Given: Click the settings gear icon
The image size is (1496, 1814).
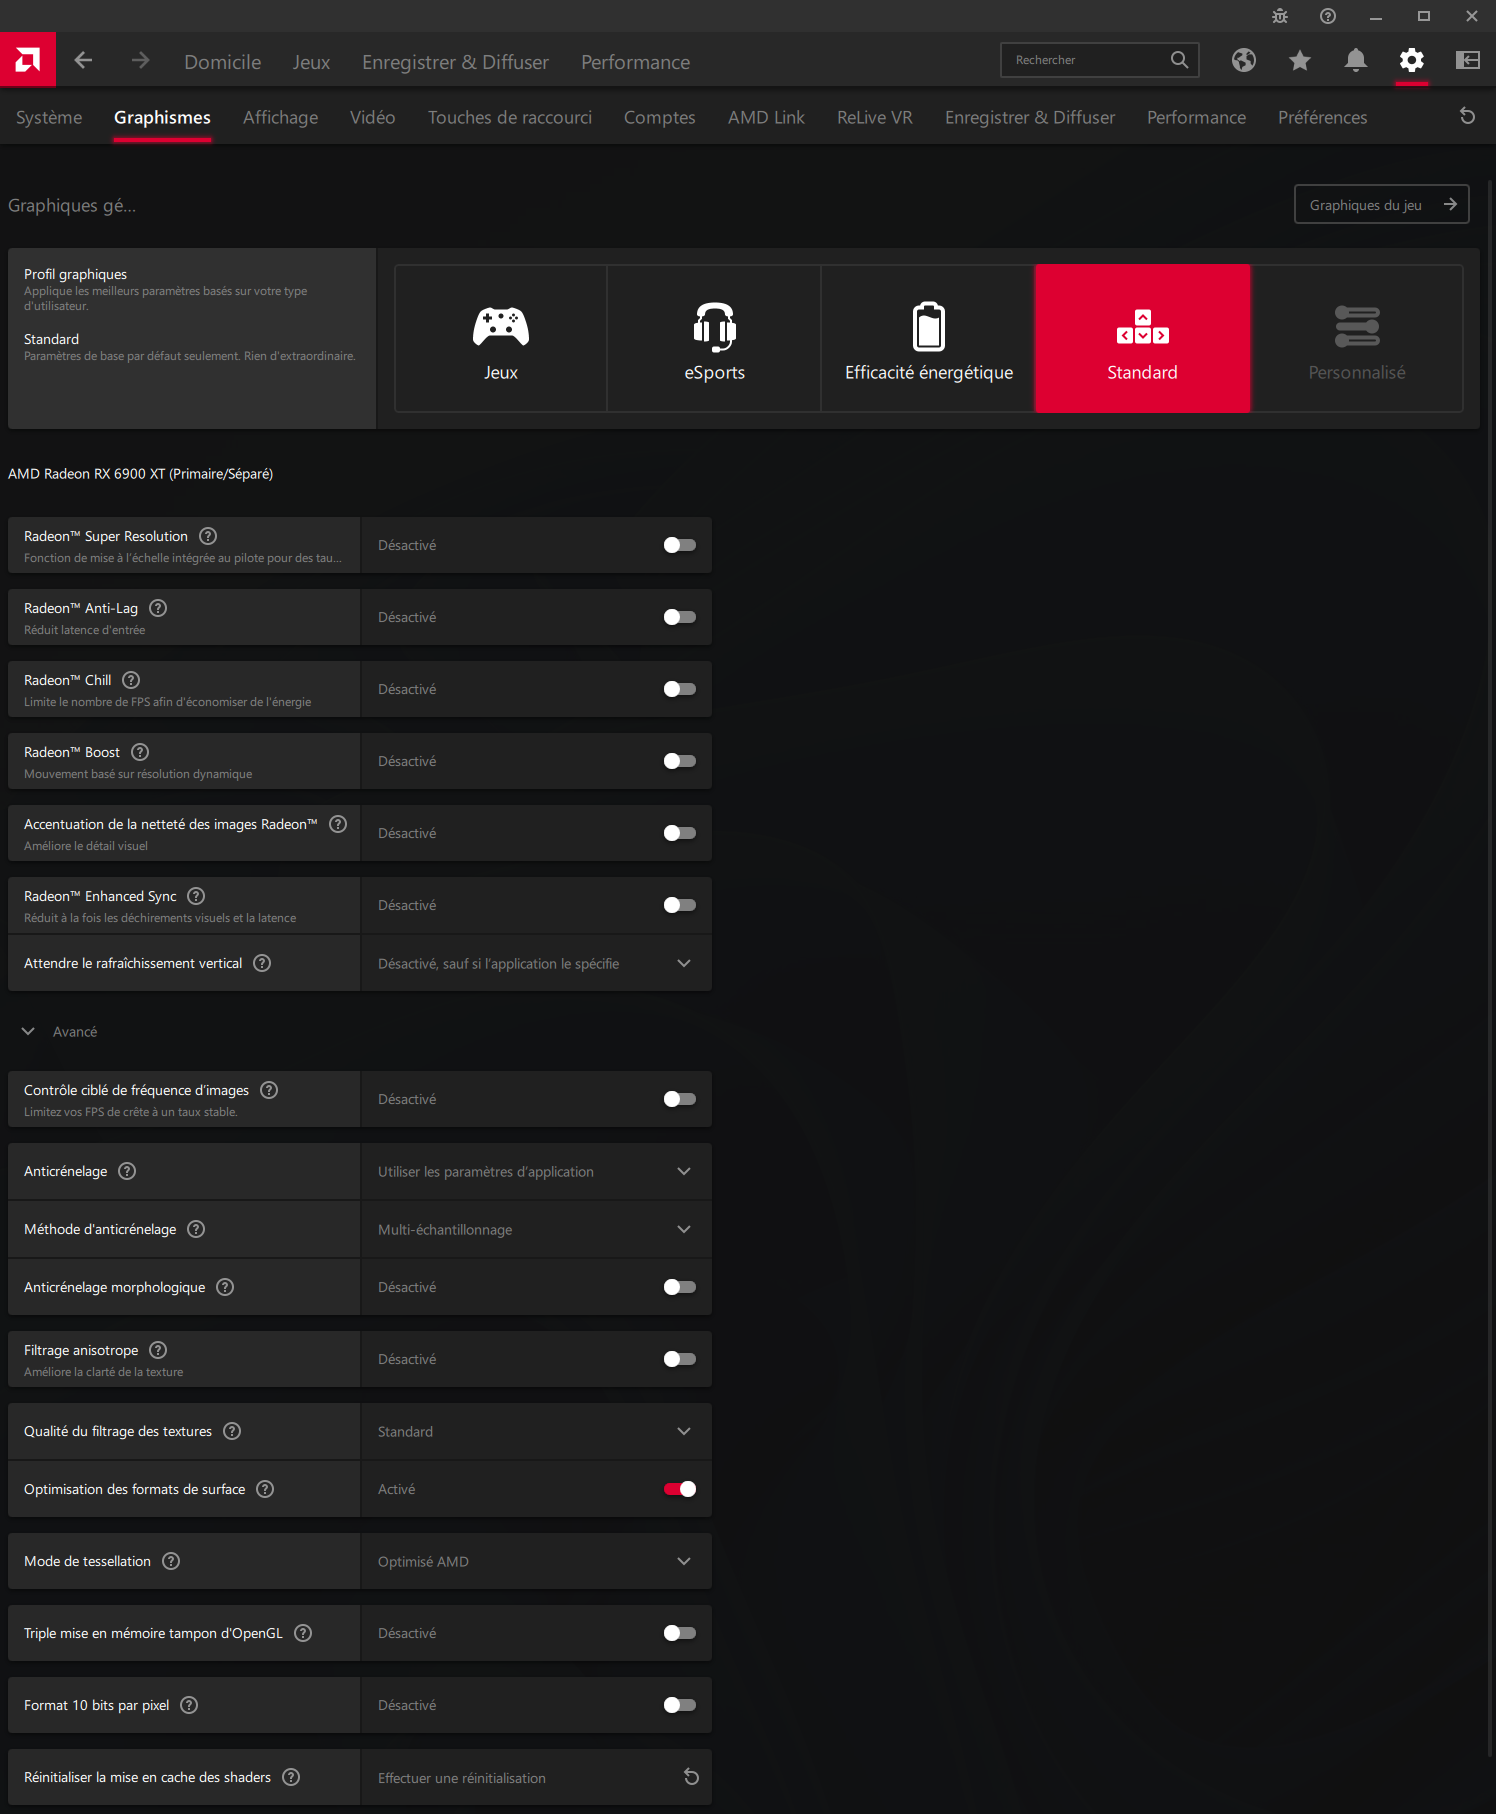Looking at the screenshot, I should tap(1411, 61).
